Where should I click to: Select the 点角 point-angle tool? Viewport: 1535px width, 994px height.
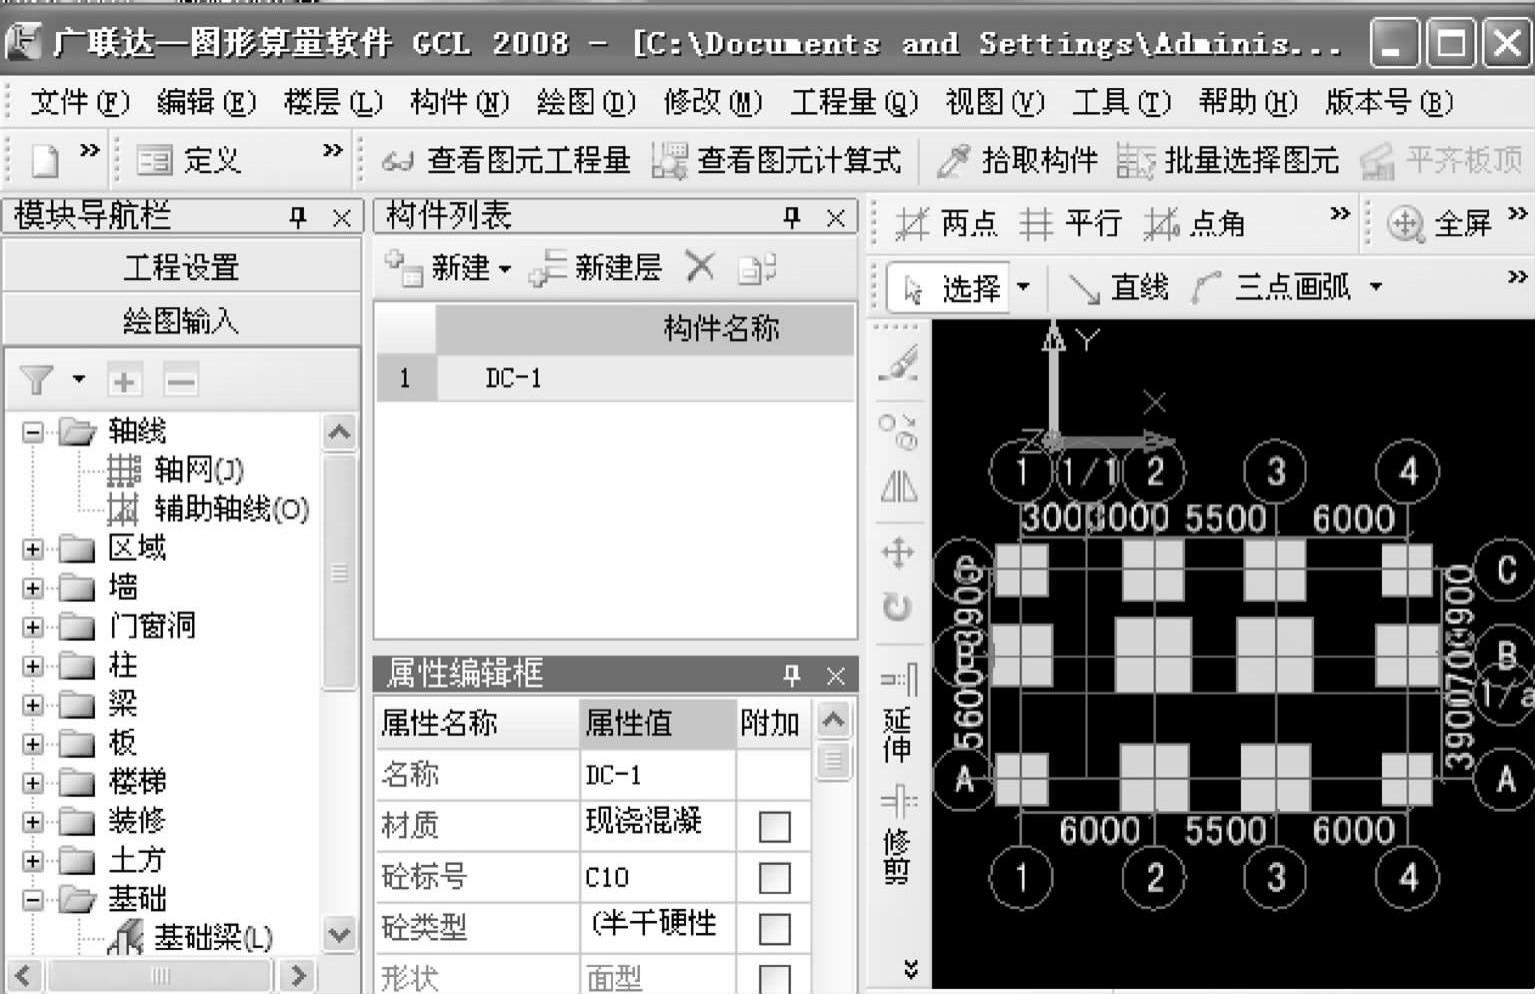tap(1195, 223)
